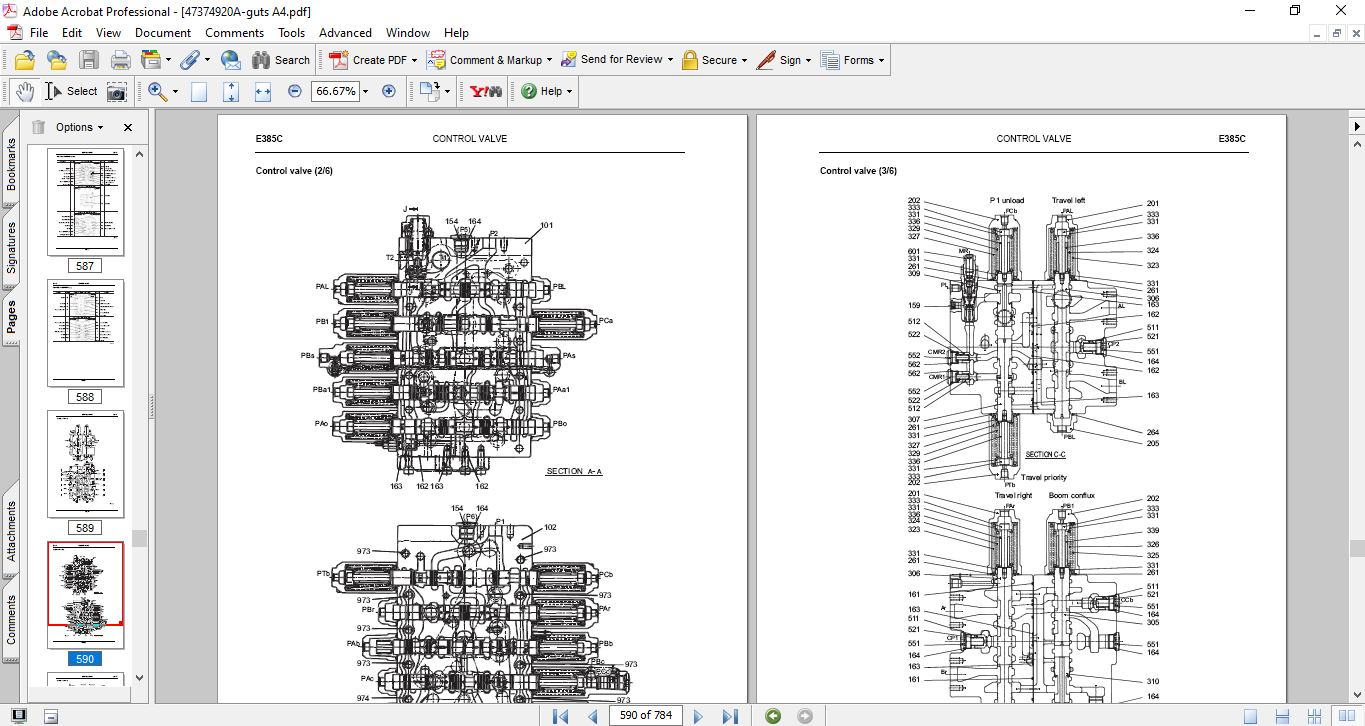The image size is (1365, 726).
Task: Open the Options dropdown in Pages panel
Action: pyautogui.click(x=80, y=127)
